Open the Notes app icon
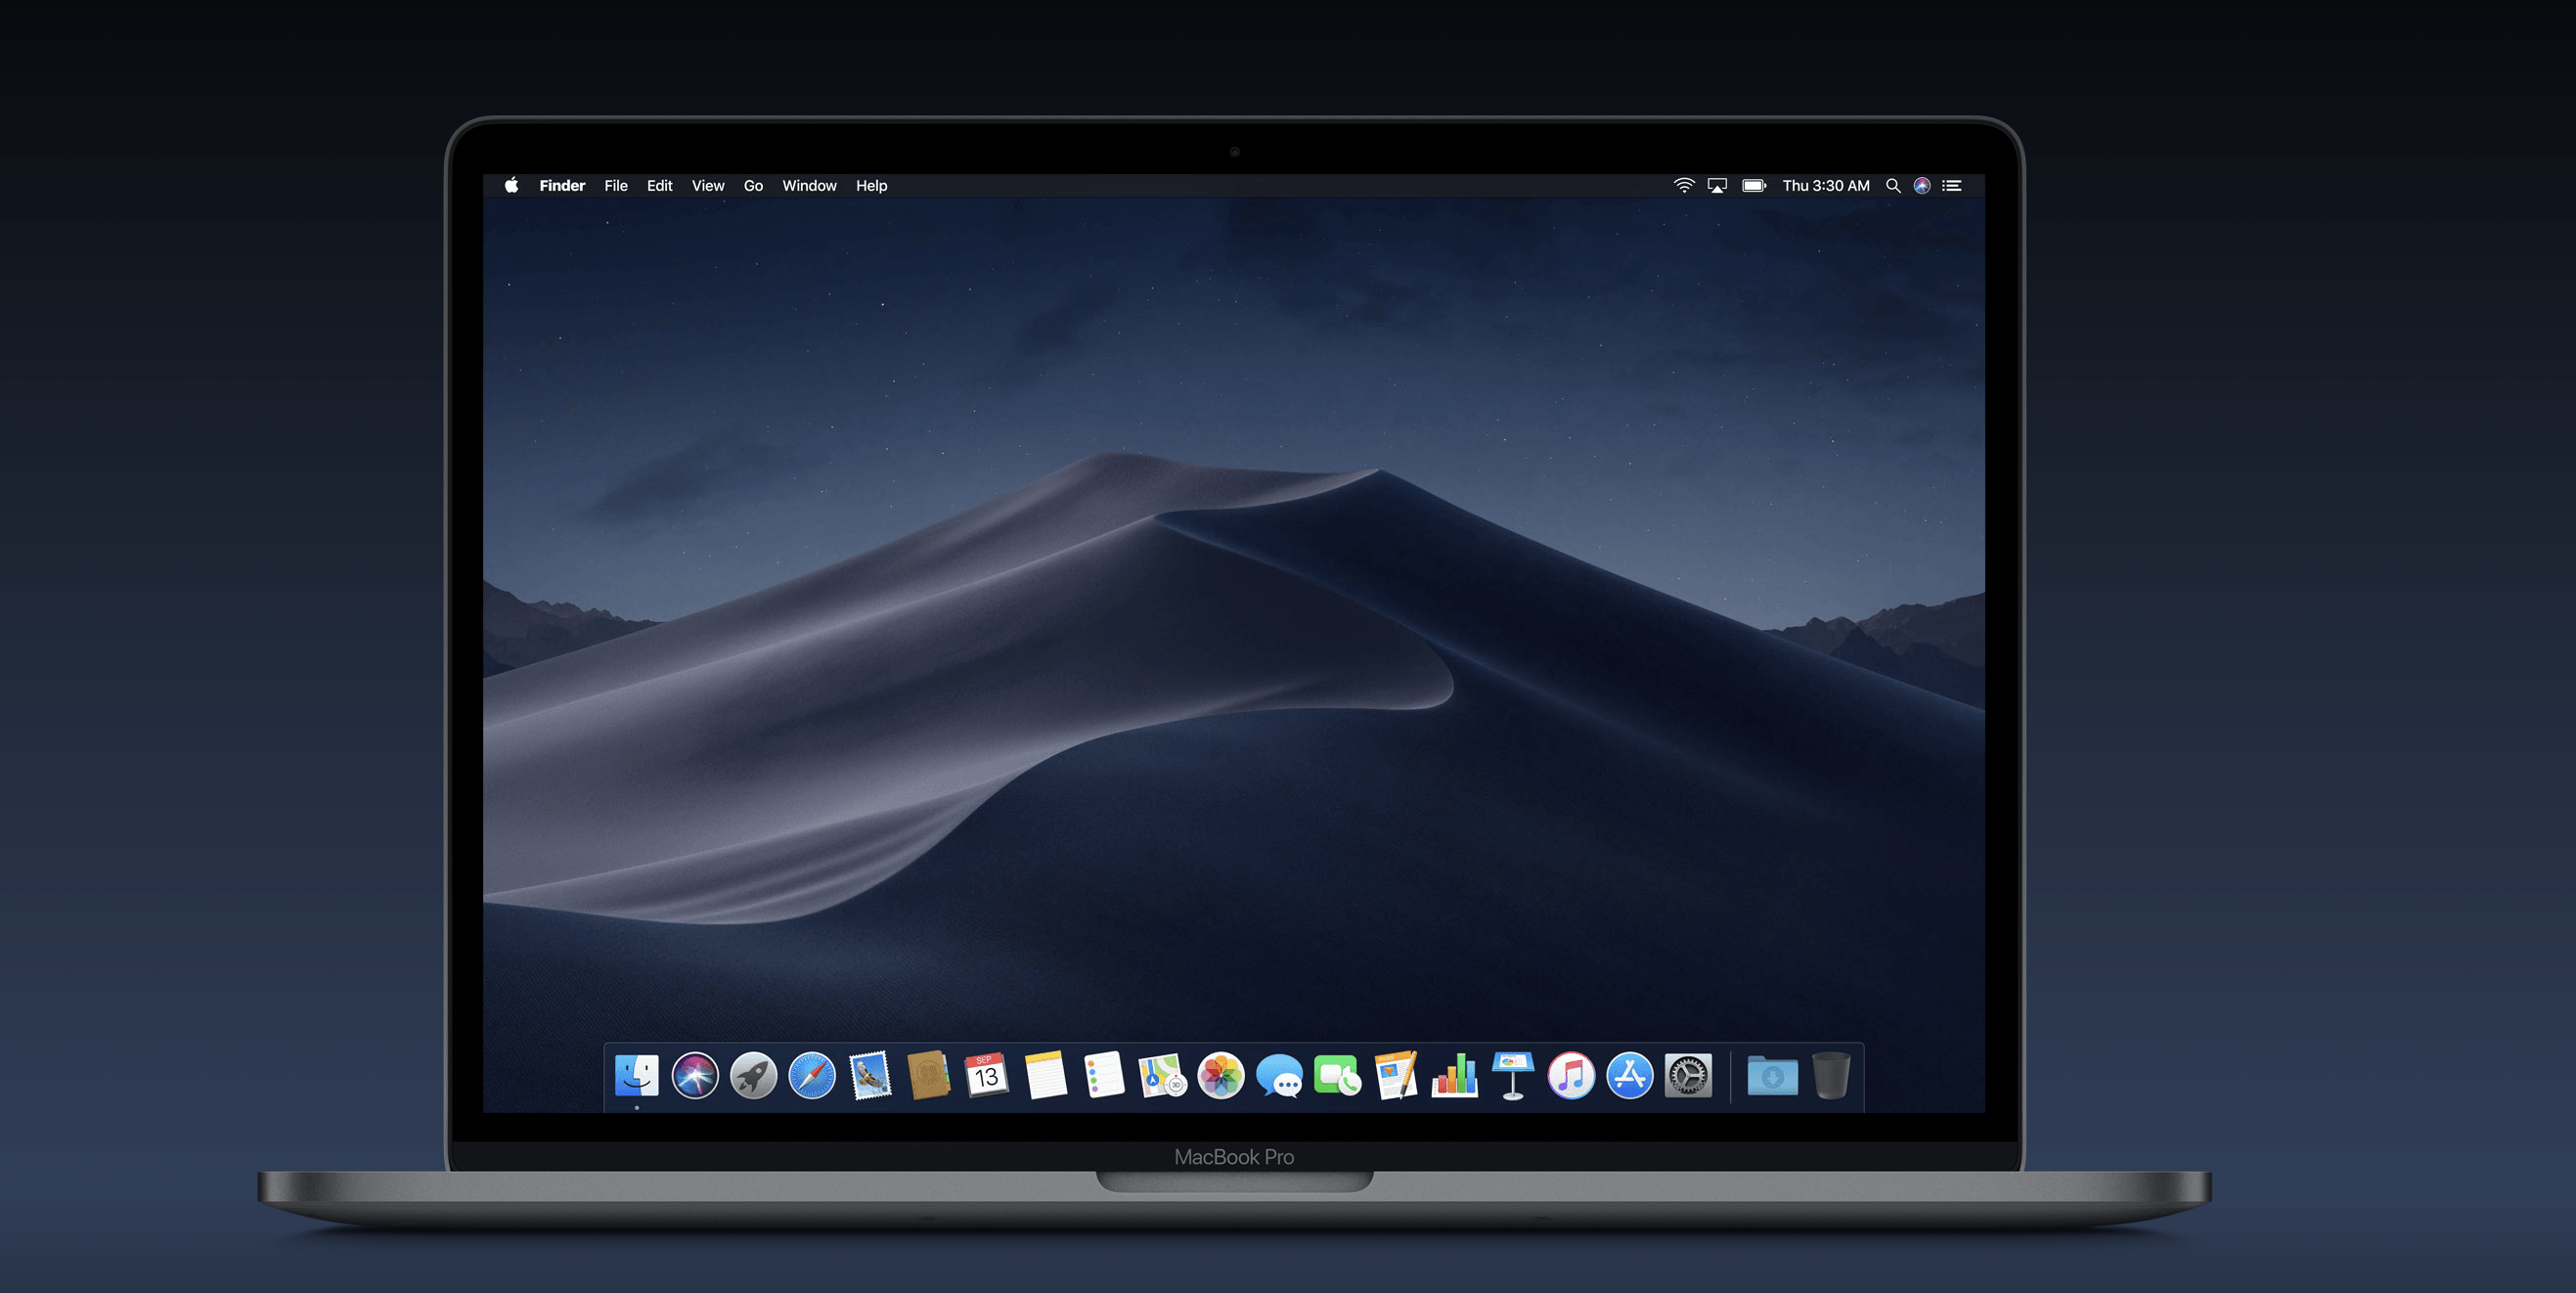 (x=1046, y=1076)
